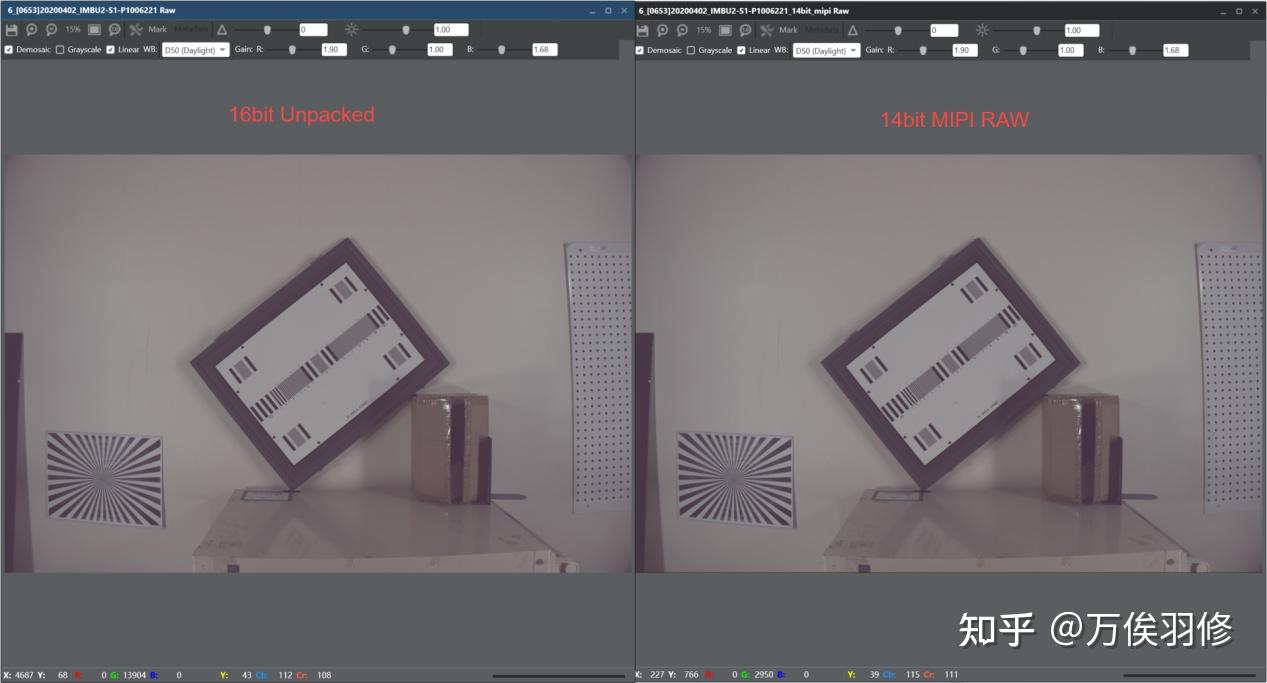Click the dropdown arrow next to D50 (Daylight)
The width and height of the screenshot is (1267, 683).
tap(221, 49)
